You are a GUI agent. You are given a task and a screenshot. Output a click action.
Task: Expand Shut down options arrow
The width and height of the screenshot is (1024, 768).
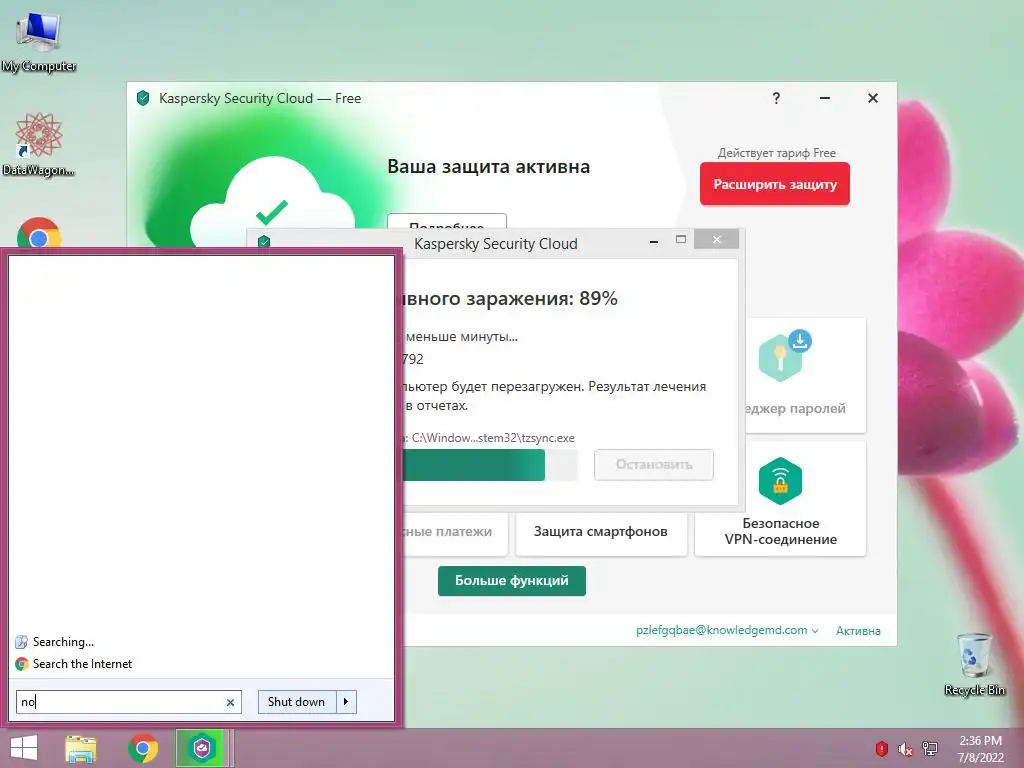pyautogui.click(x=346, y=702)
